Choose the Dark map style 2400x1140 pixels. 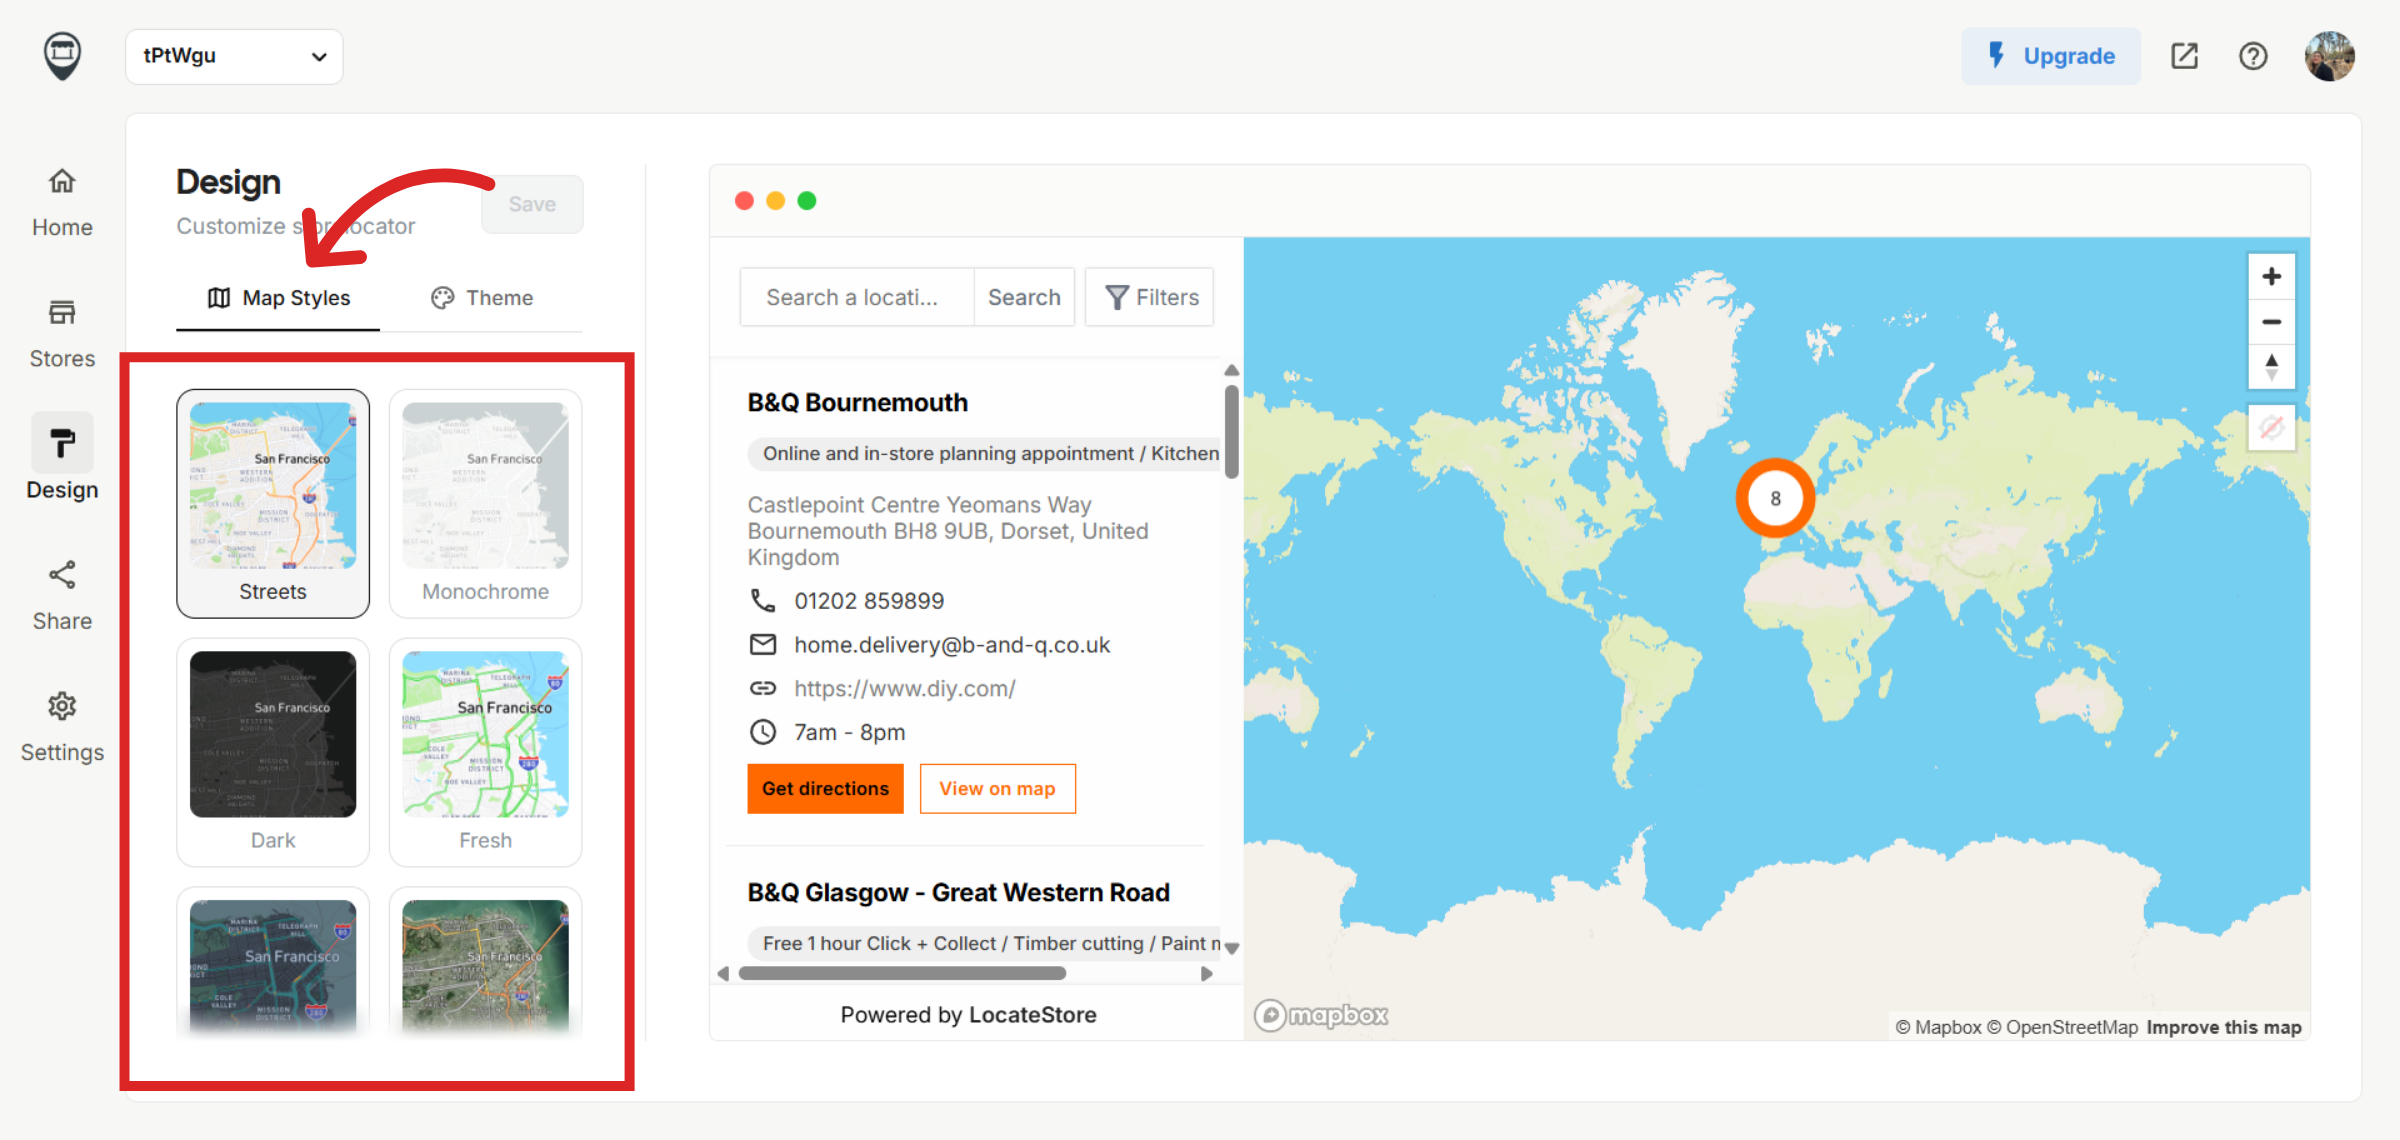pyautogui.click(x=273, y=752)
